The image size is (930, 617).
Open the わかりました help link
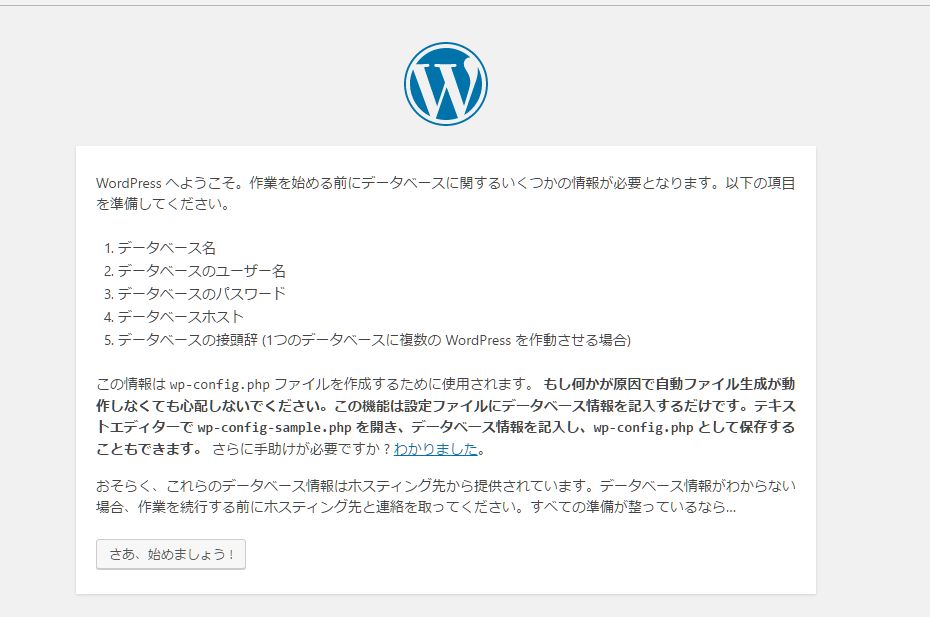tap(435, 449)
